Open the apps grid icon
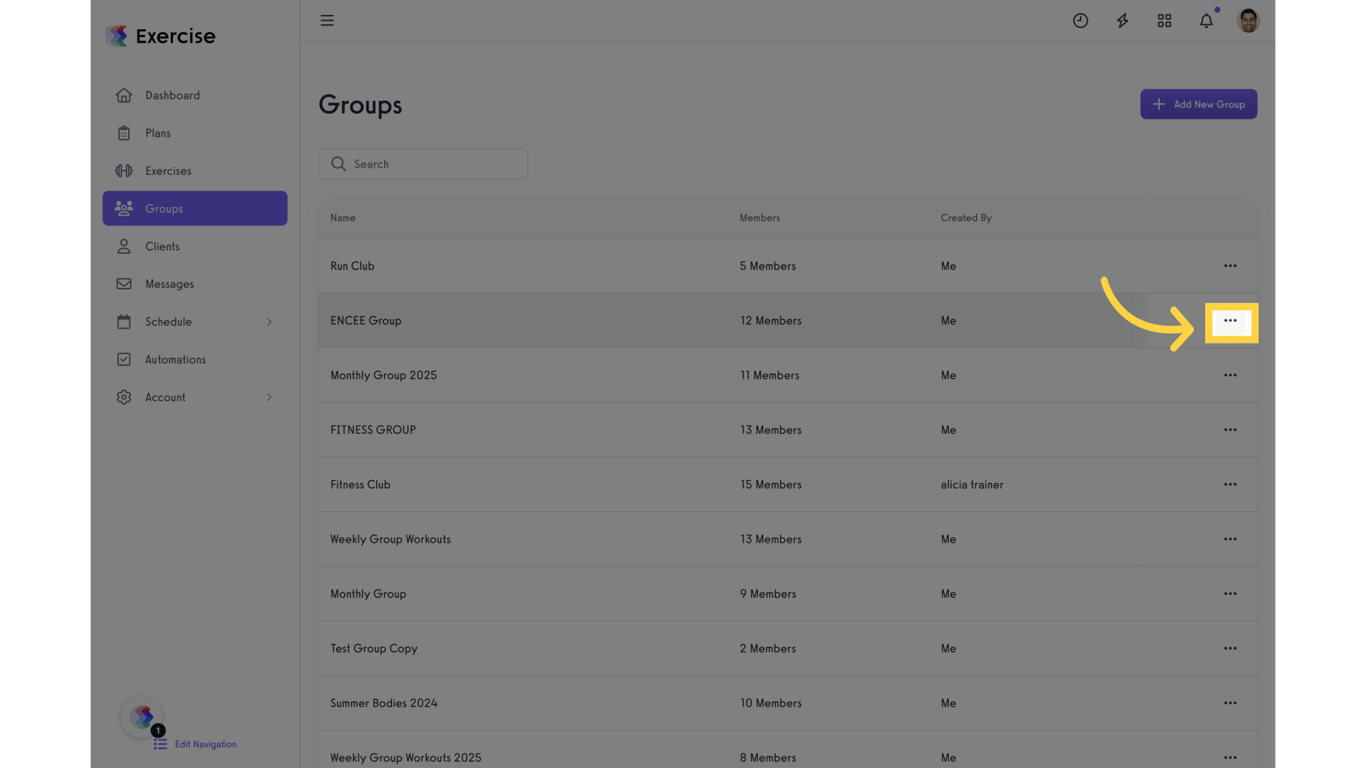 point(1164,20)
